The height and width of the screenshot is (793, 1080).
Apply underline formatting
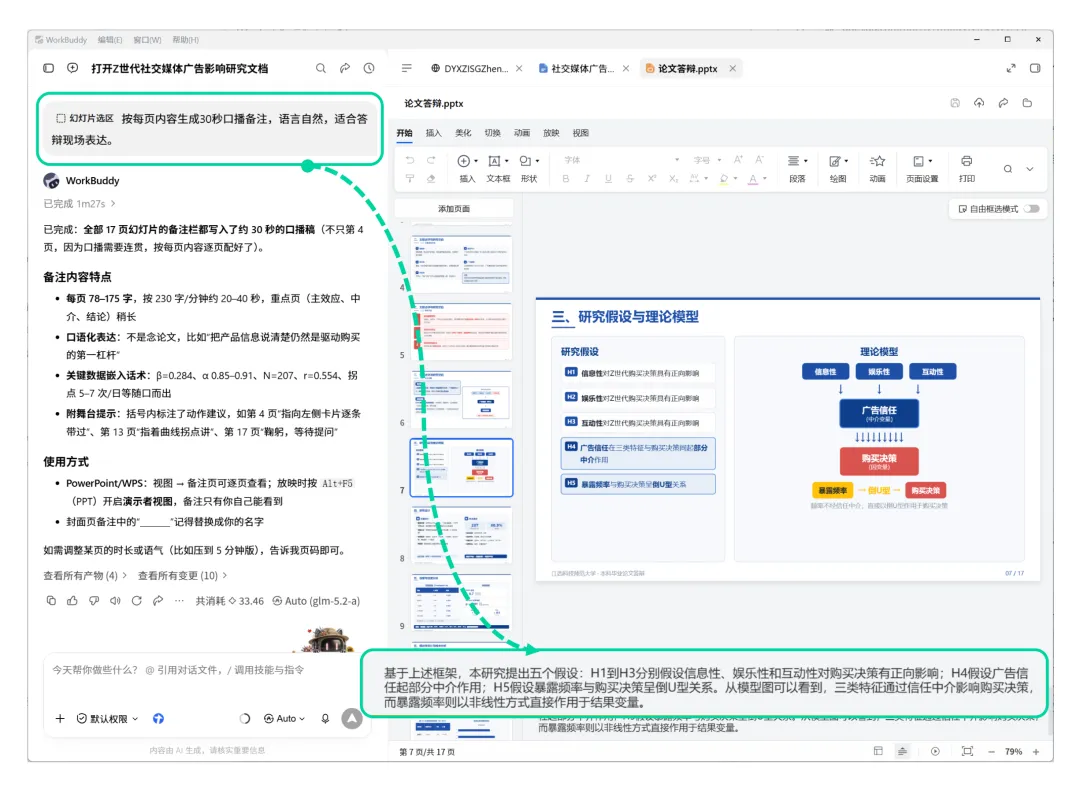pos(608,178)
